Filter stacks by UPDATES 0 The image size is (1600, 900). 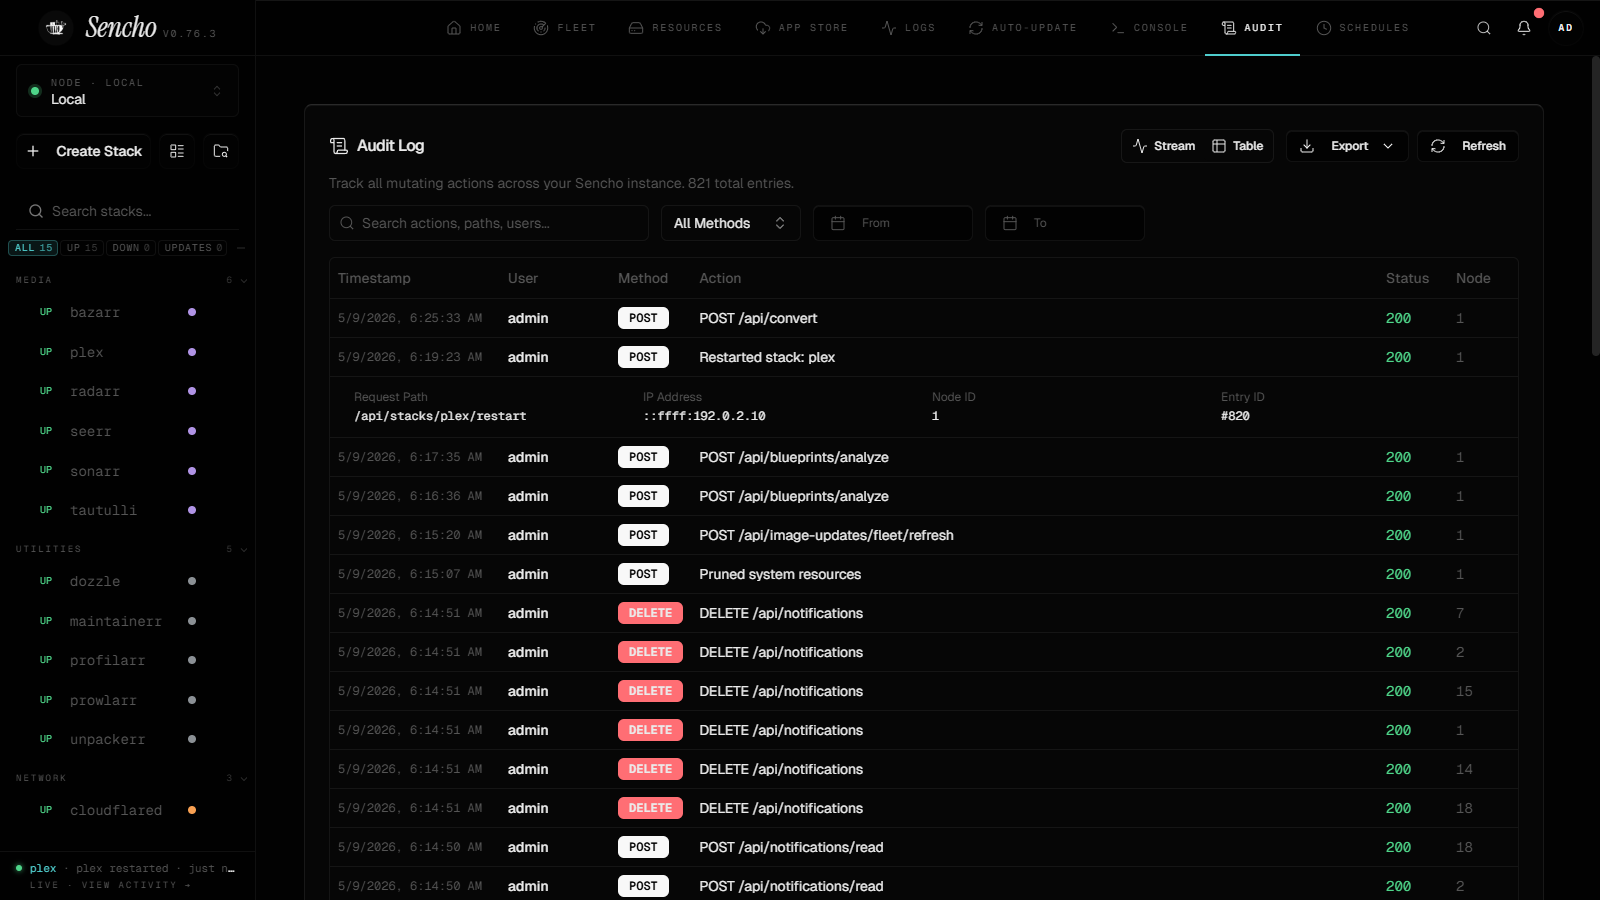pos(193,248)
